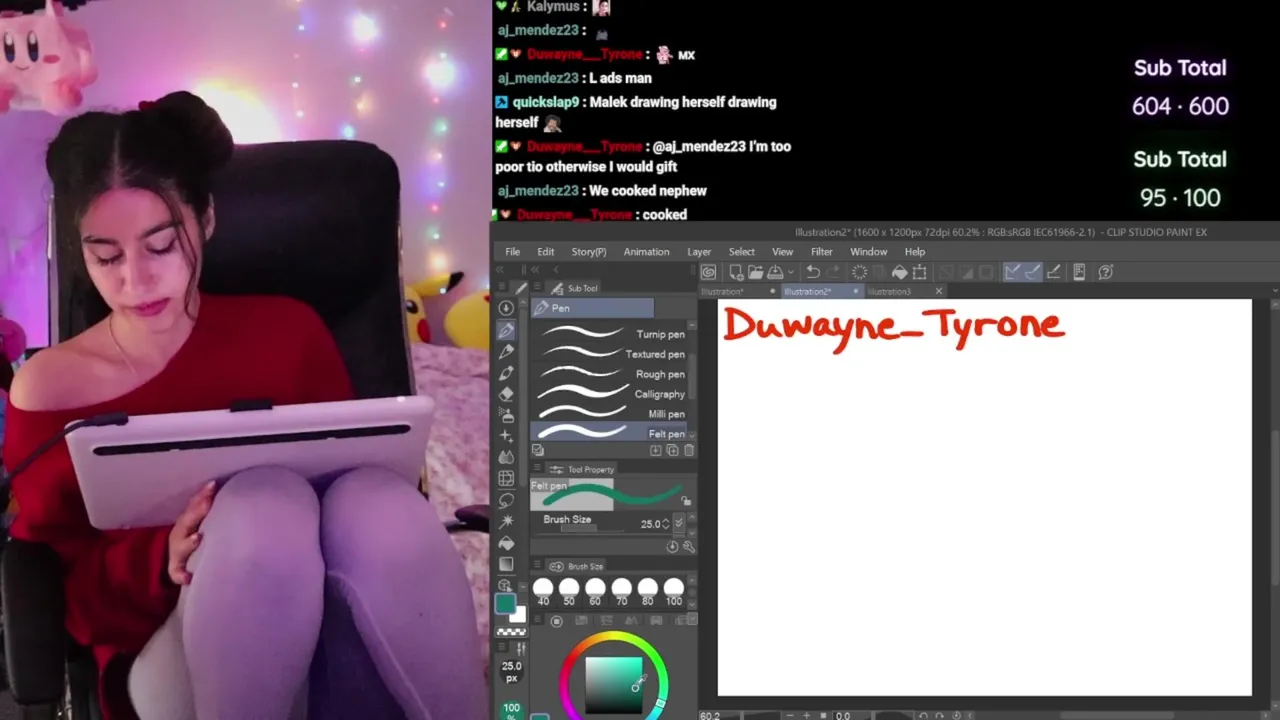
Task: Select the white sub color swatch
Action: [x=519, y=614]
